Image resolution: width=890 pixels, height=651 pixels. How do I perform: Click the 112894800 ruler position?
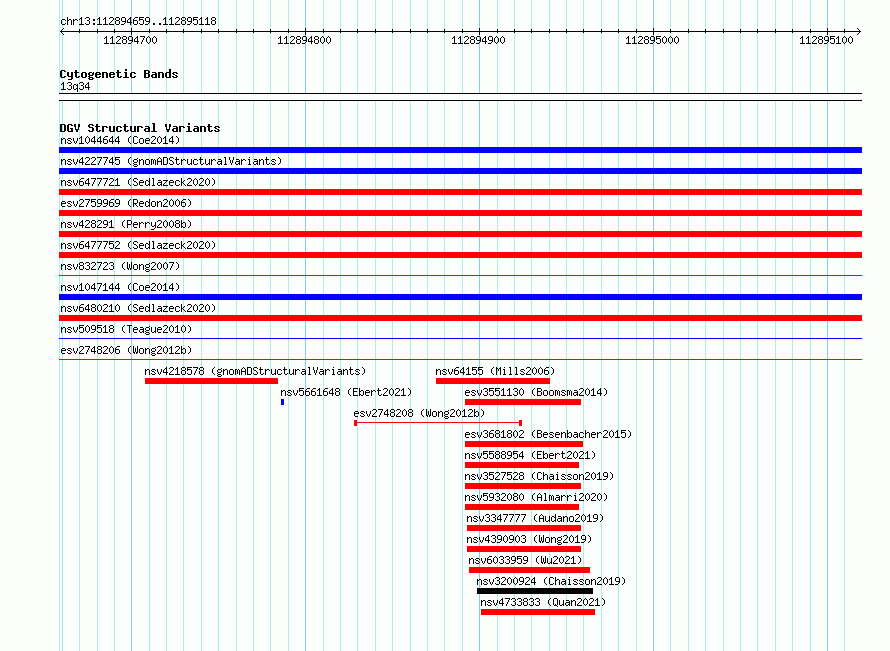pos(304,40)
